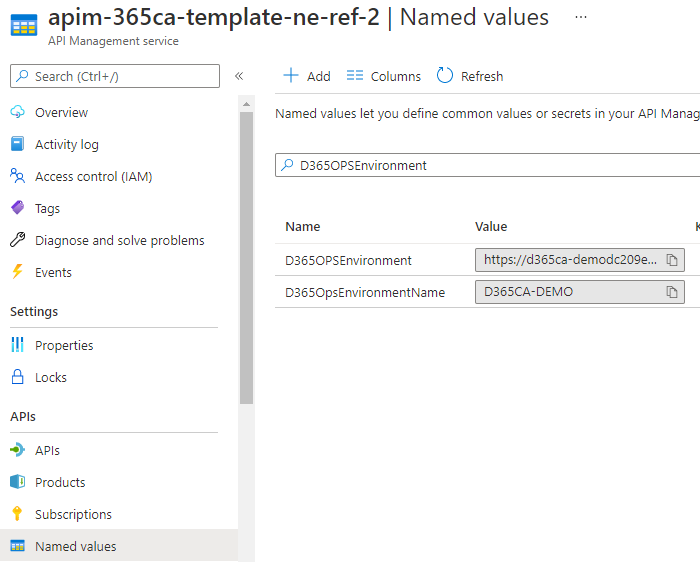
Task: Open the Tags menu item
Action: click(47, 208)
